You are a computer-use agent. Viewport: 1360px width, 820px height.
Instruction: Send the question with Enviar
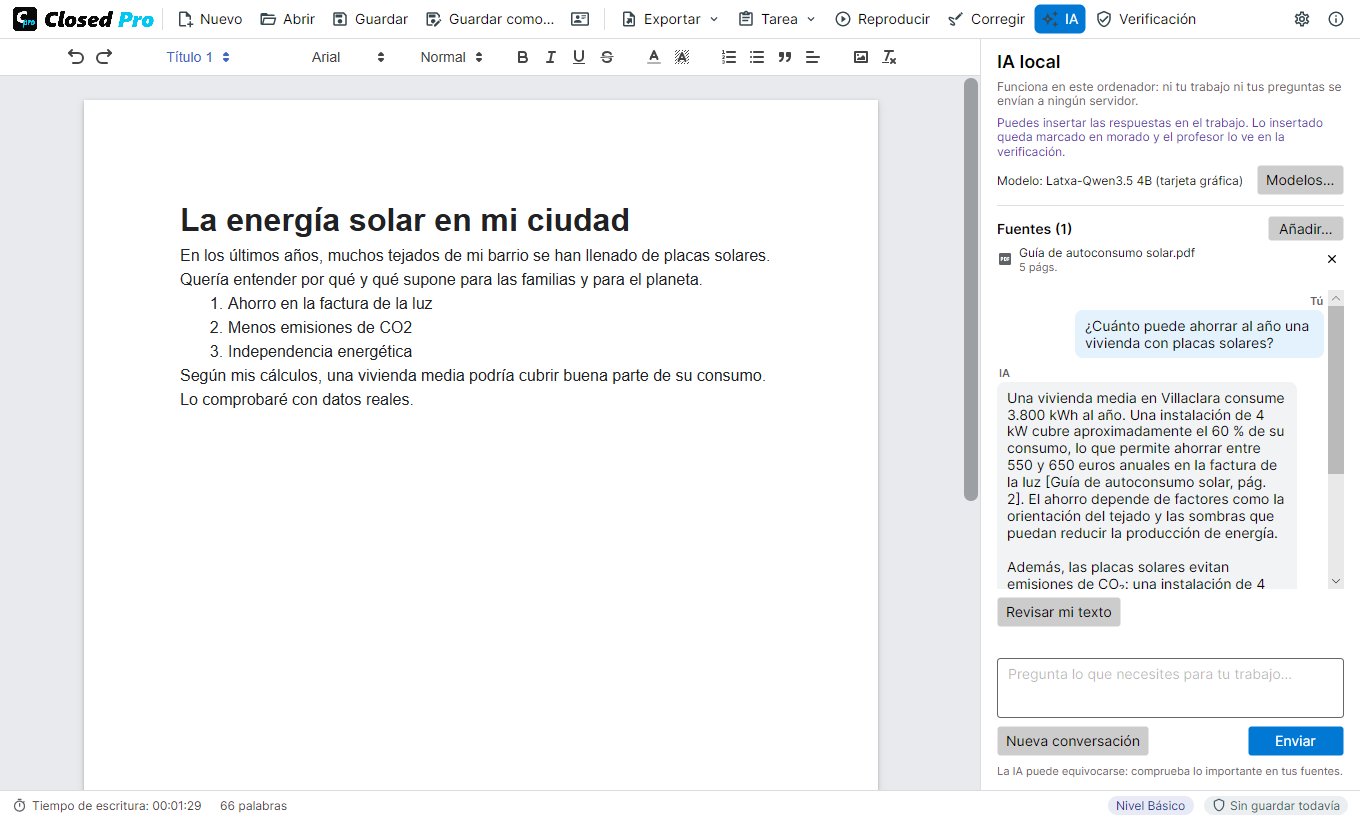[x=1295, y=741]
